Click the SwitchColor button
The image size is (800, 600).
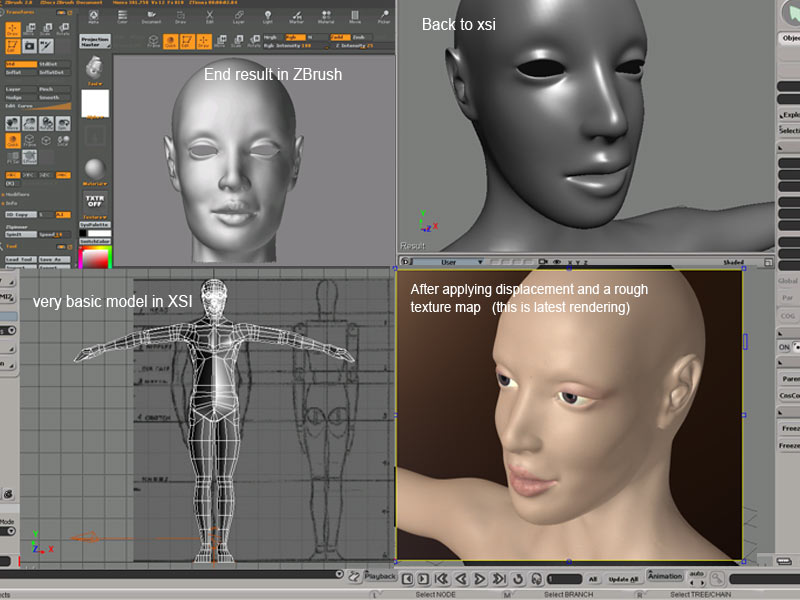pyautogui.click(x=95, y=241)
